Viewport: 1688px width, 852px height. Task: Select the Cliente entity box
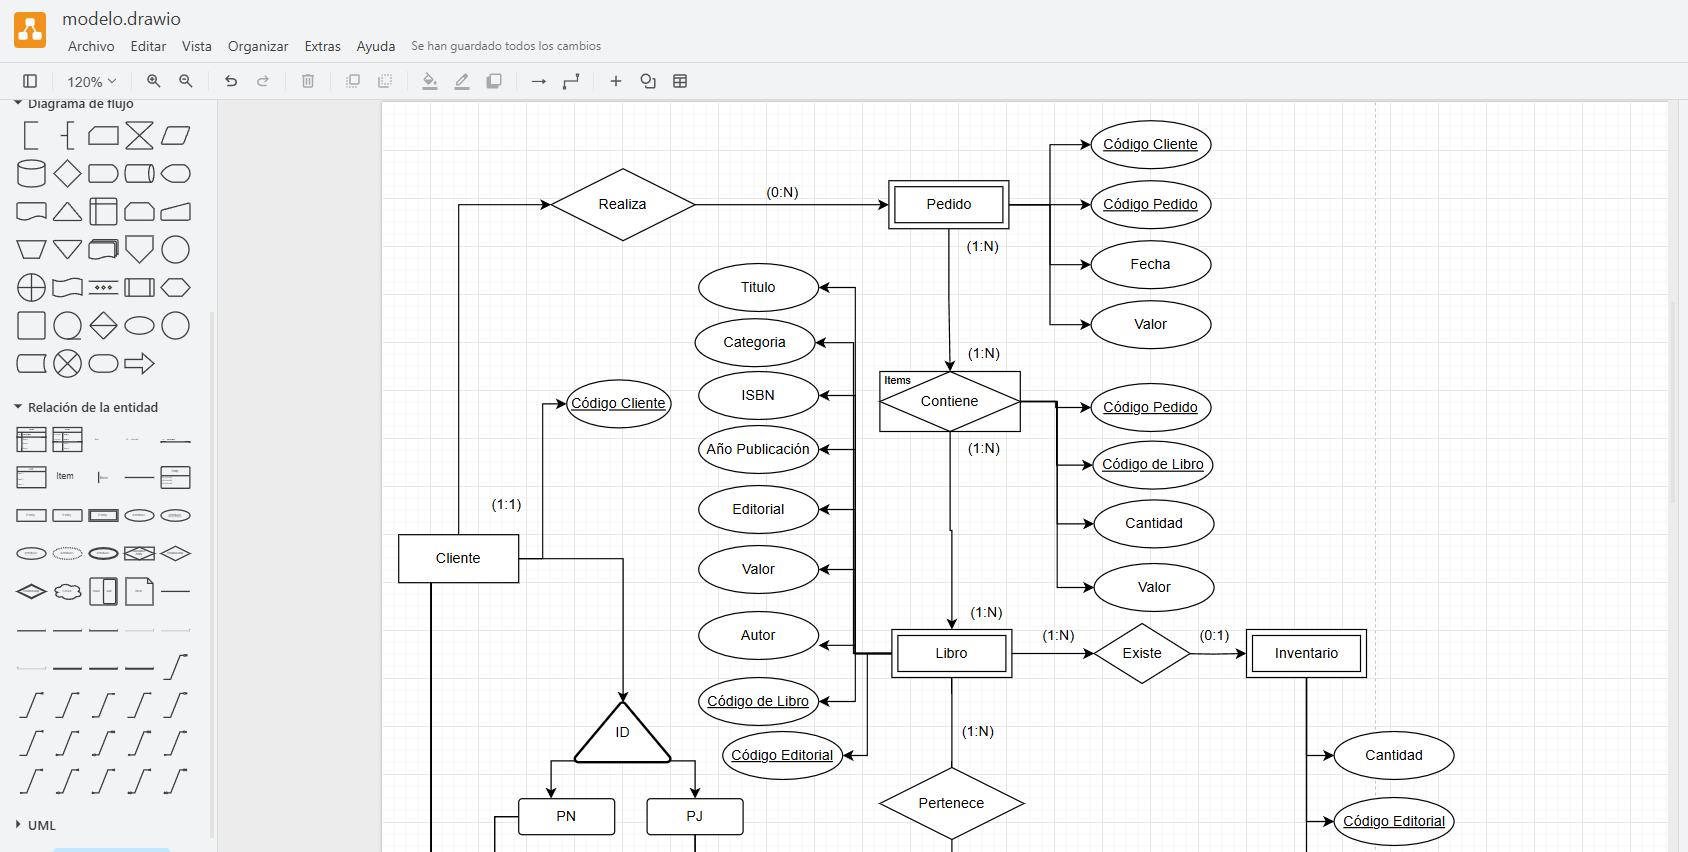click(458, 558)
